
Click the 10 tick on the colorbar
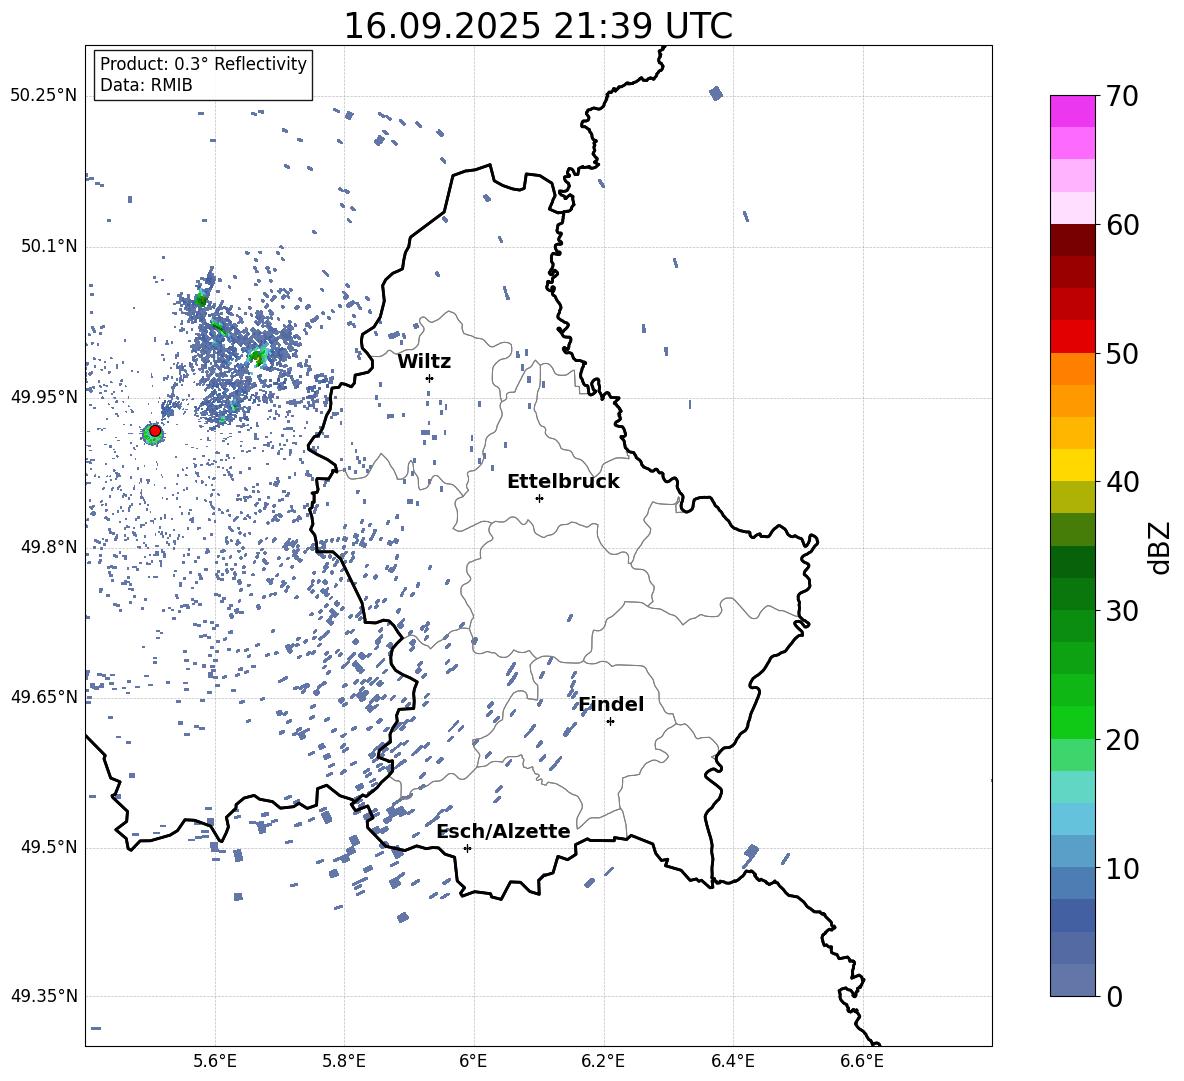(x=1122, y=868)
